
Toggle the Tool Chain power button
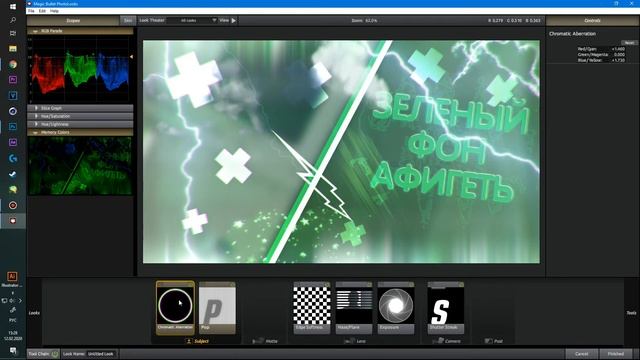[55, 354]
